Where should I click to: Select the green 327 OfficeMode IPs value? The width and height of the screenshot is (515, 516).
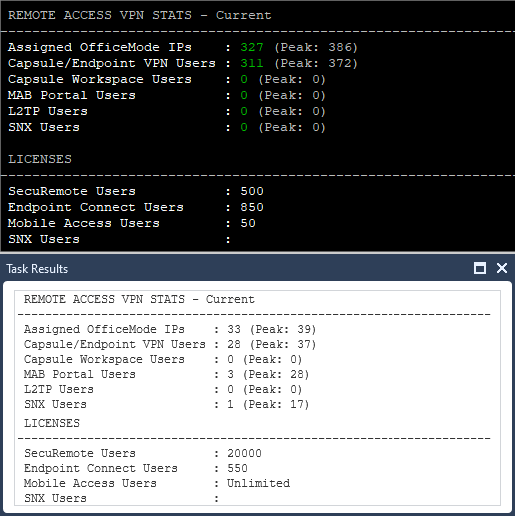pos(252,47)
